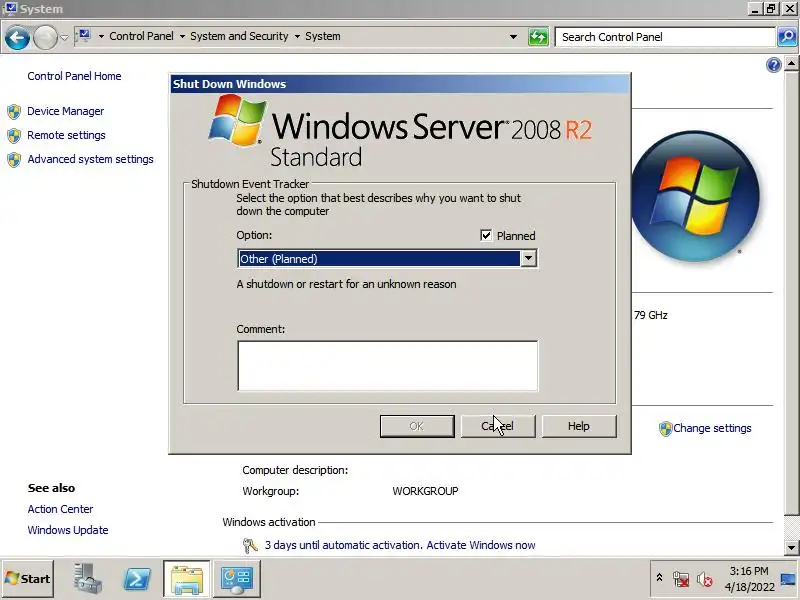Click the scroll up arrow
Image resolution: width=800 pixels, height=600 pixels.
[791, 64]
